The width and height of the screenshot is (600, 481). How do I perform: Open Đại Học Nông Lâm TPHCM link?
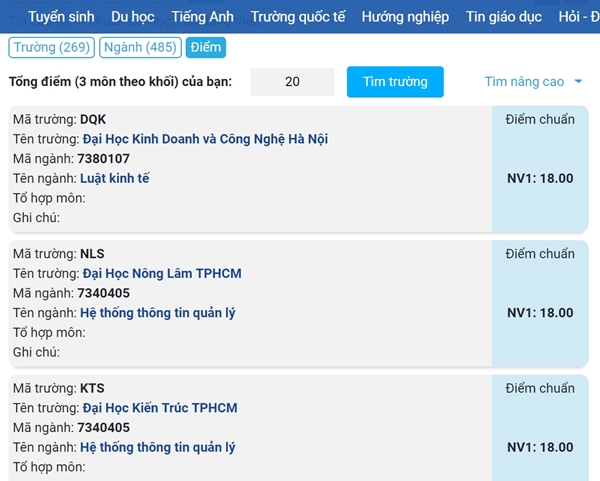pos(161,274)
